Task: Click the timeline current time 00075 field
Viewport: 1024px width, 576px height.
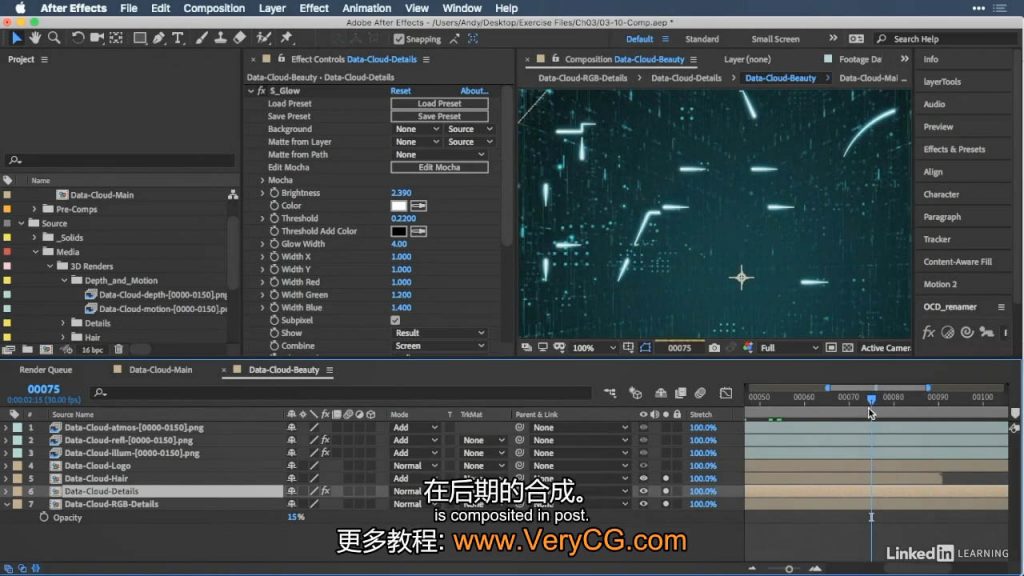Action: coord(43,389)
